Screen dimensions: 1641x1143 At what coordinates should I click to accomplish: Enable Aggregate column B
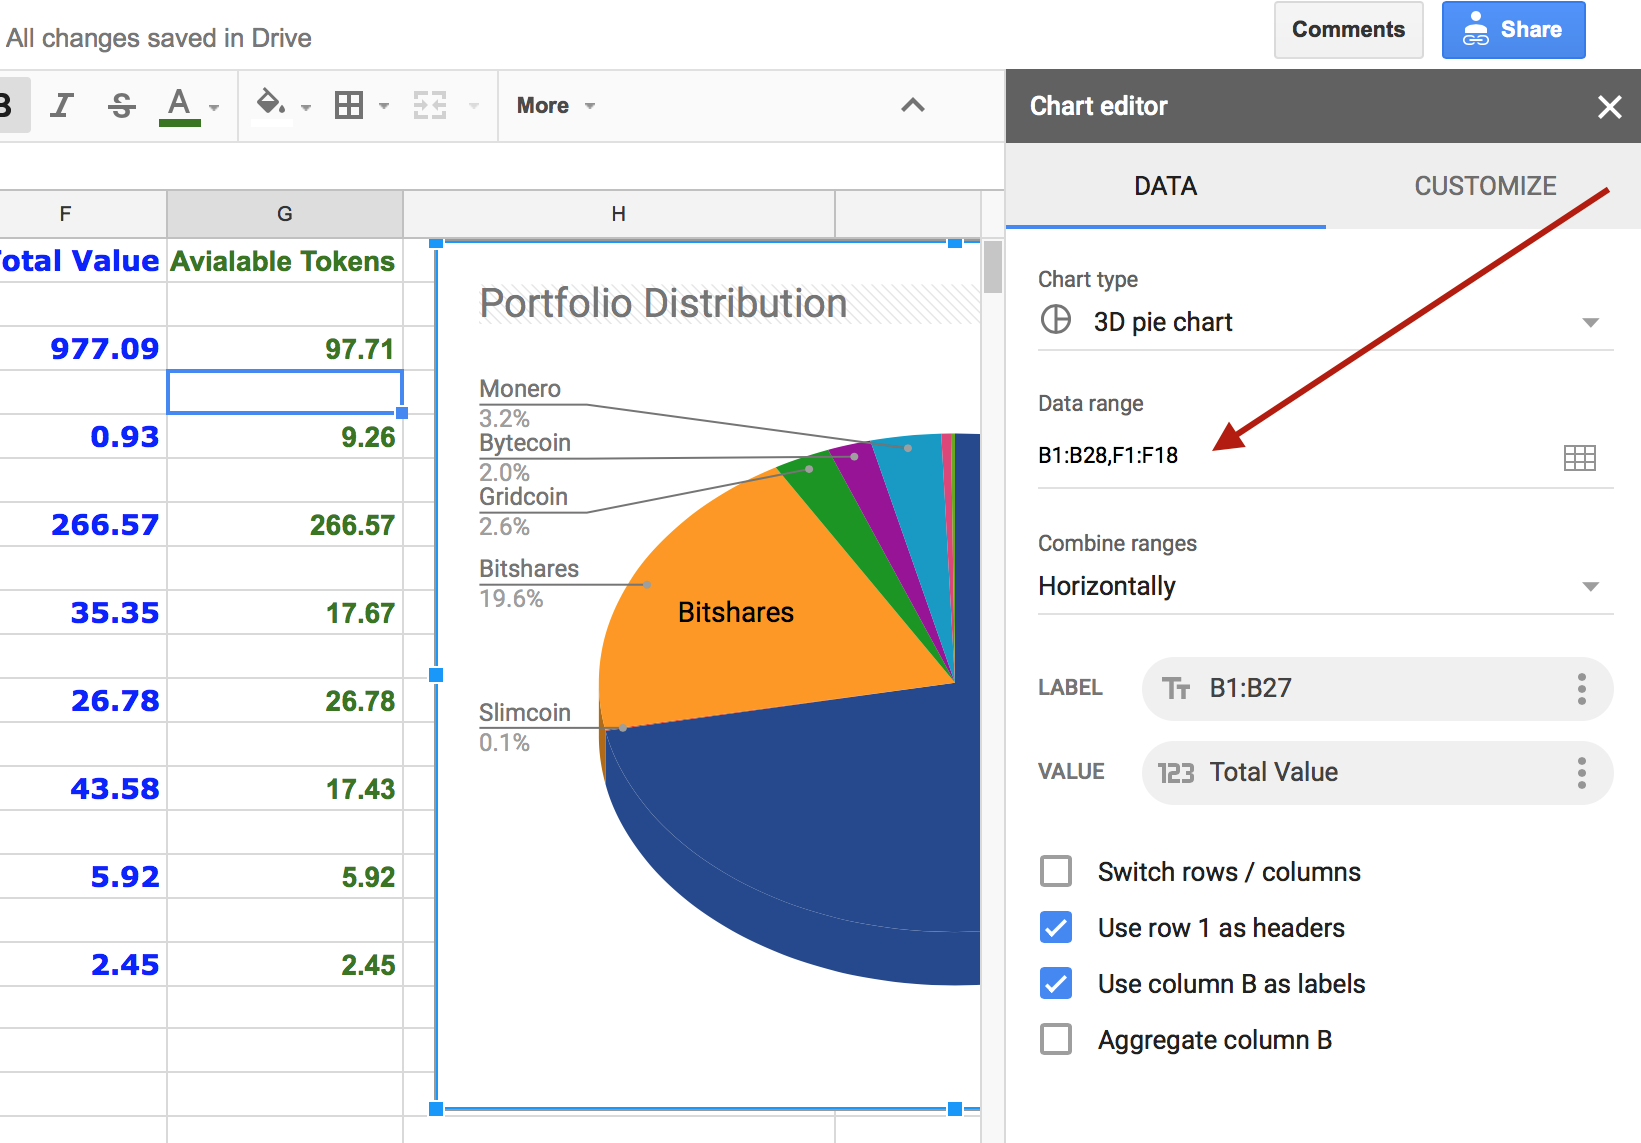point(1056,1039)
